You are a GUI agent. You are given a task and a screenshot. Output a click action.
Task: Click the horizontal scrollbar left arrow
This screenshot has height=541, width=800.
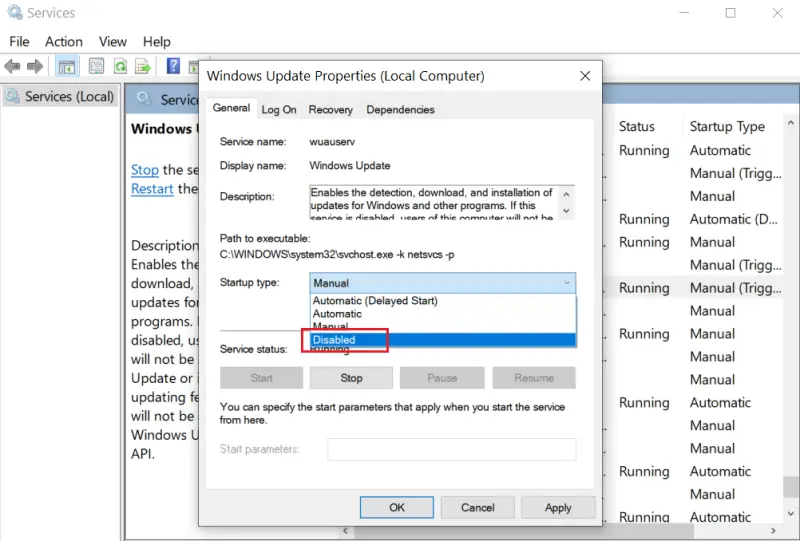[345, 531]
